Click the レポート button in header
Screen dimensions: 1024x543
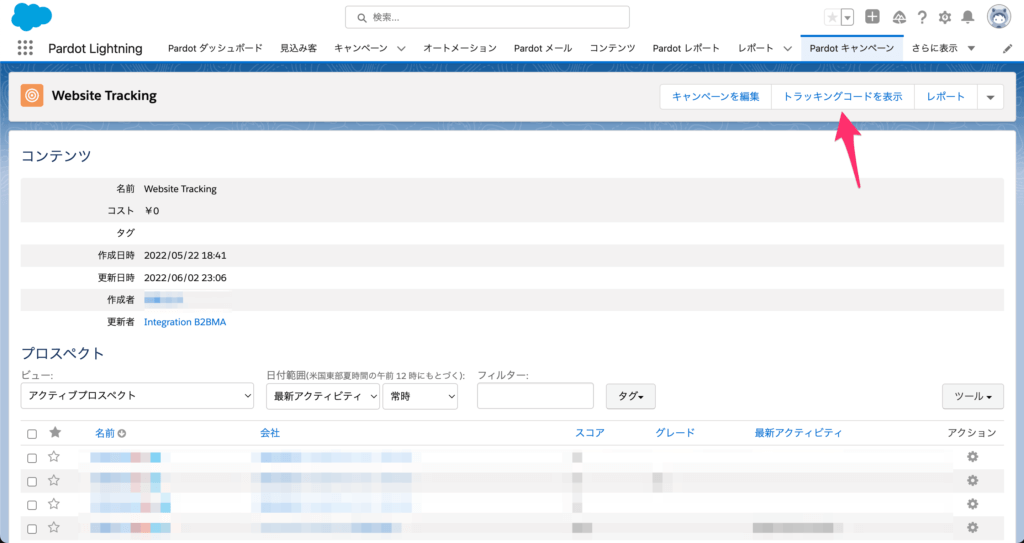click(946, 97)
